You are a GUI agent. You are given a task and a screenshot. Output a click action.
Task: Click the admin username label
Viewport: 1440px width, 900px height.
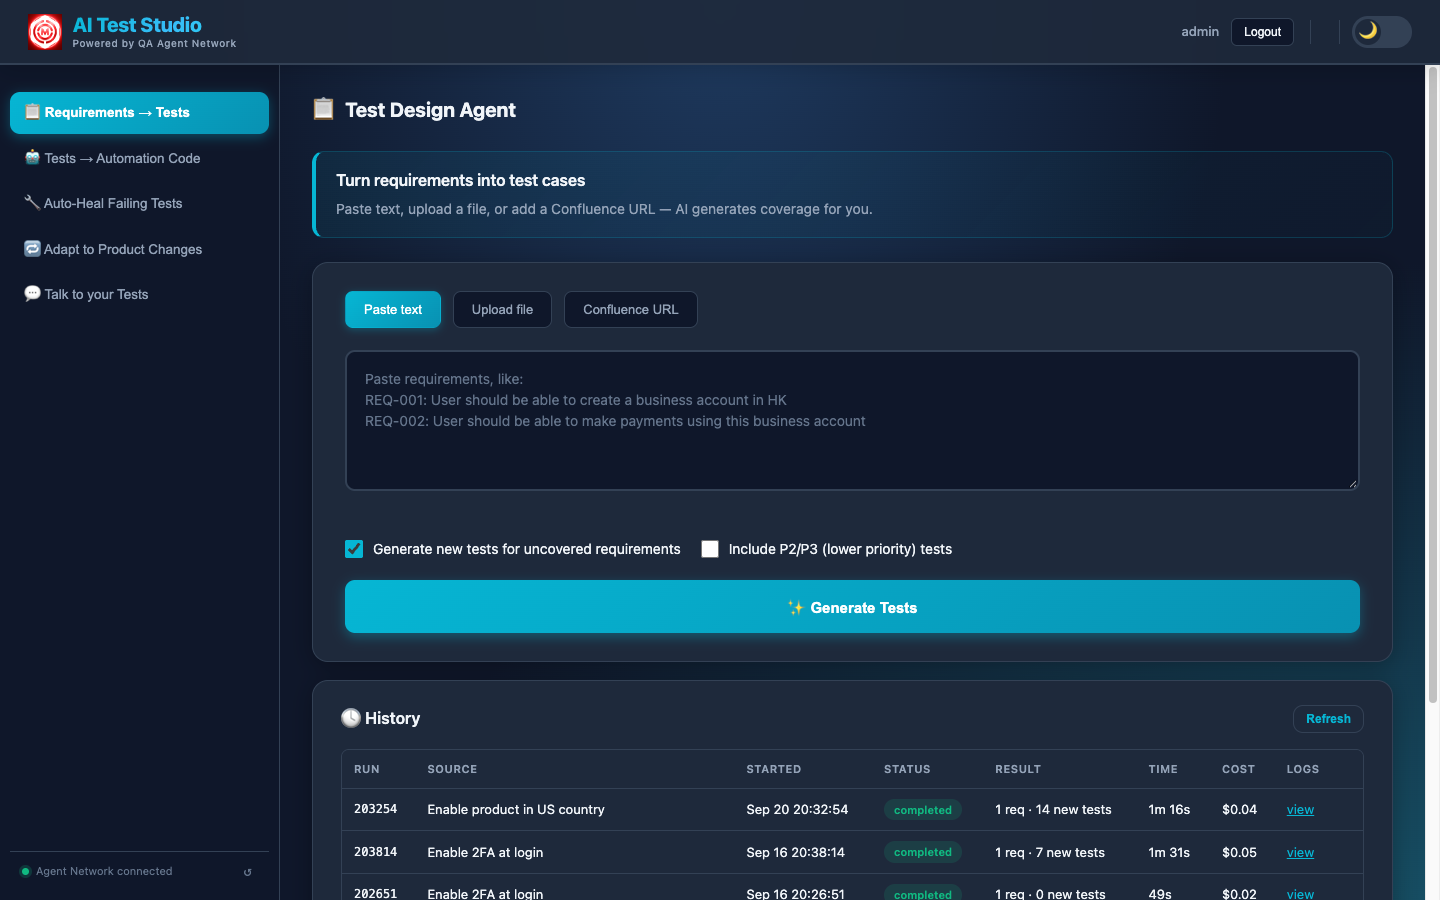[x=1200, y=32]
